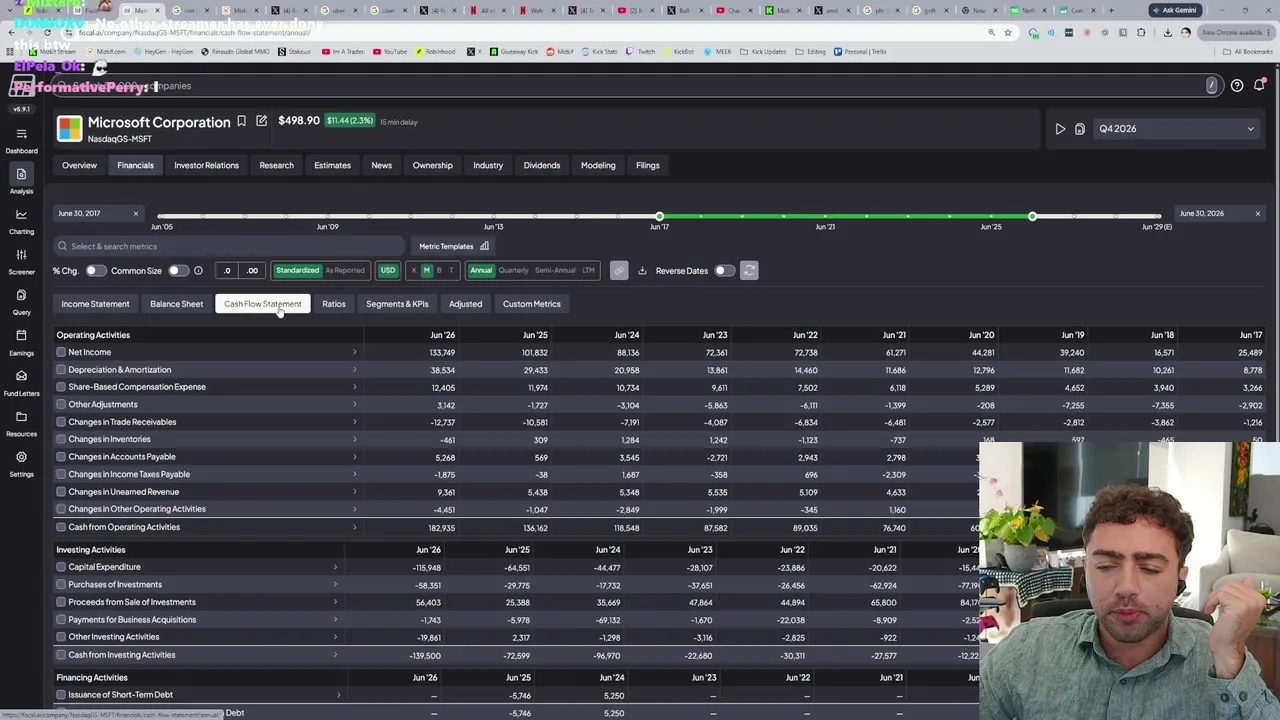Screen dimensions: 1280x720
Task: Toggle the % Chg. switch
Action: [x=95, y=271]
